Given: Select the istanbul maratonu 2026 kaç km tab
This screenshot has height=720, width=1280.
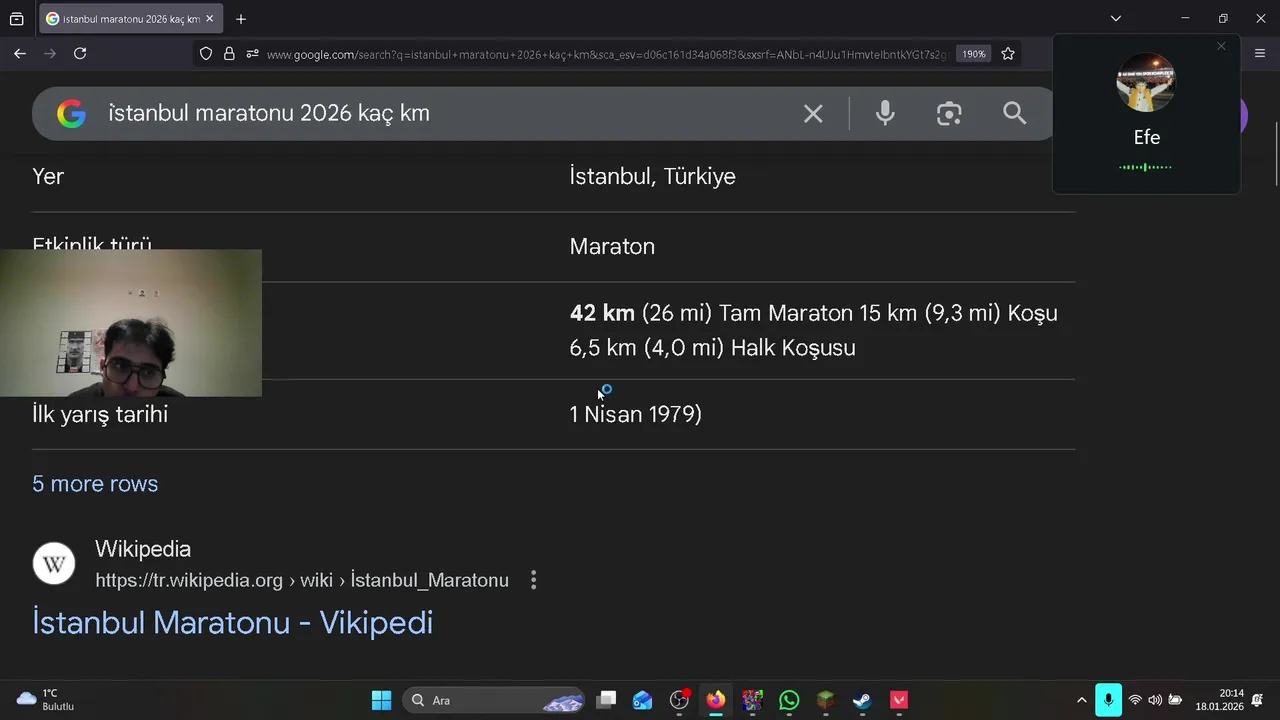Looking at the screenshot, I should [x=130, y=19].
